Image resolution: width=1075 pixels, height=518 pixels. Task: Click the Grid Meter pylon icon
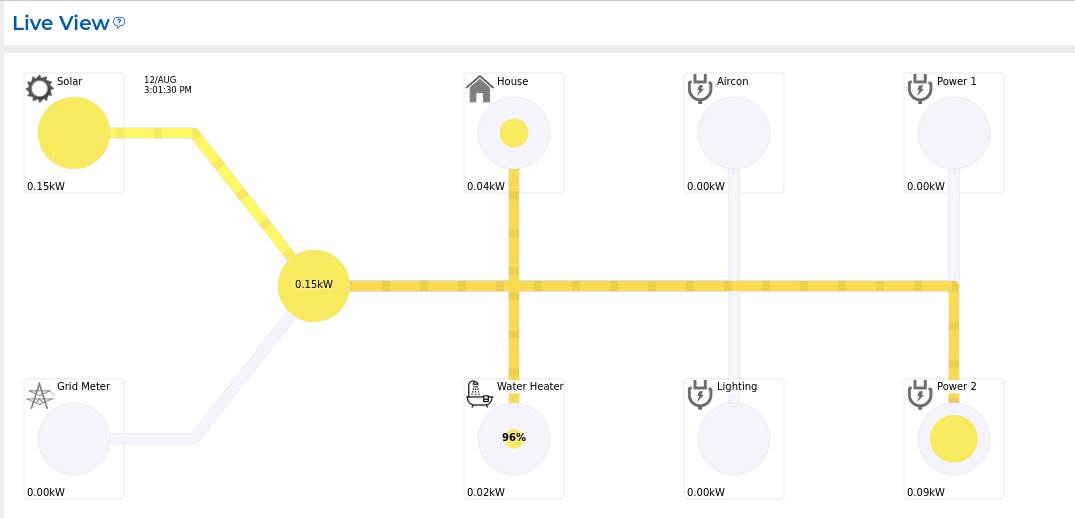39,395
